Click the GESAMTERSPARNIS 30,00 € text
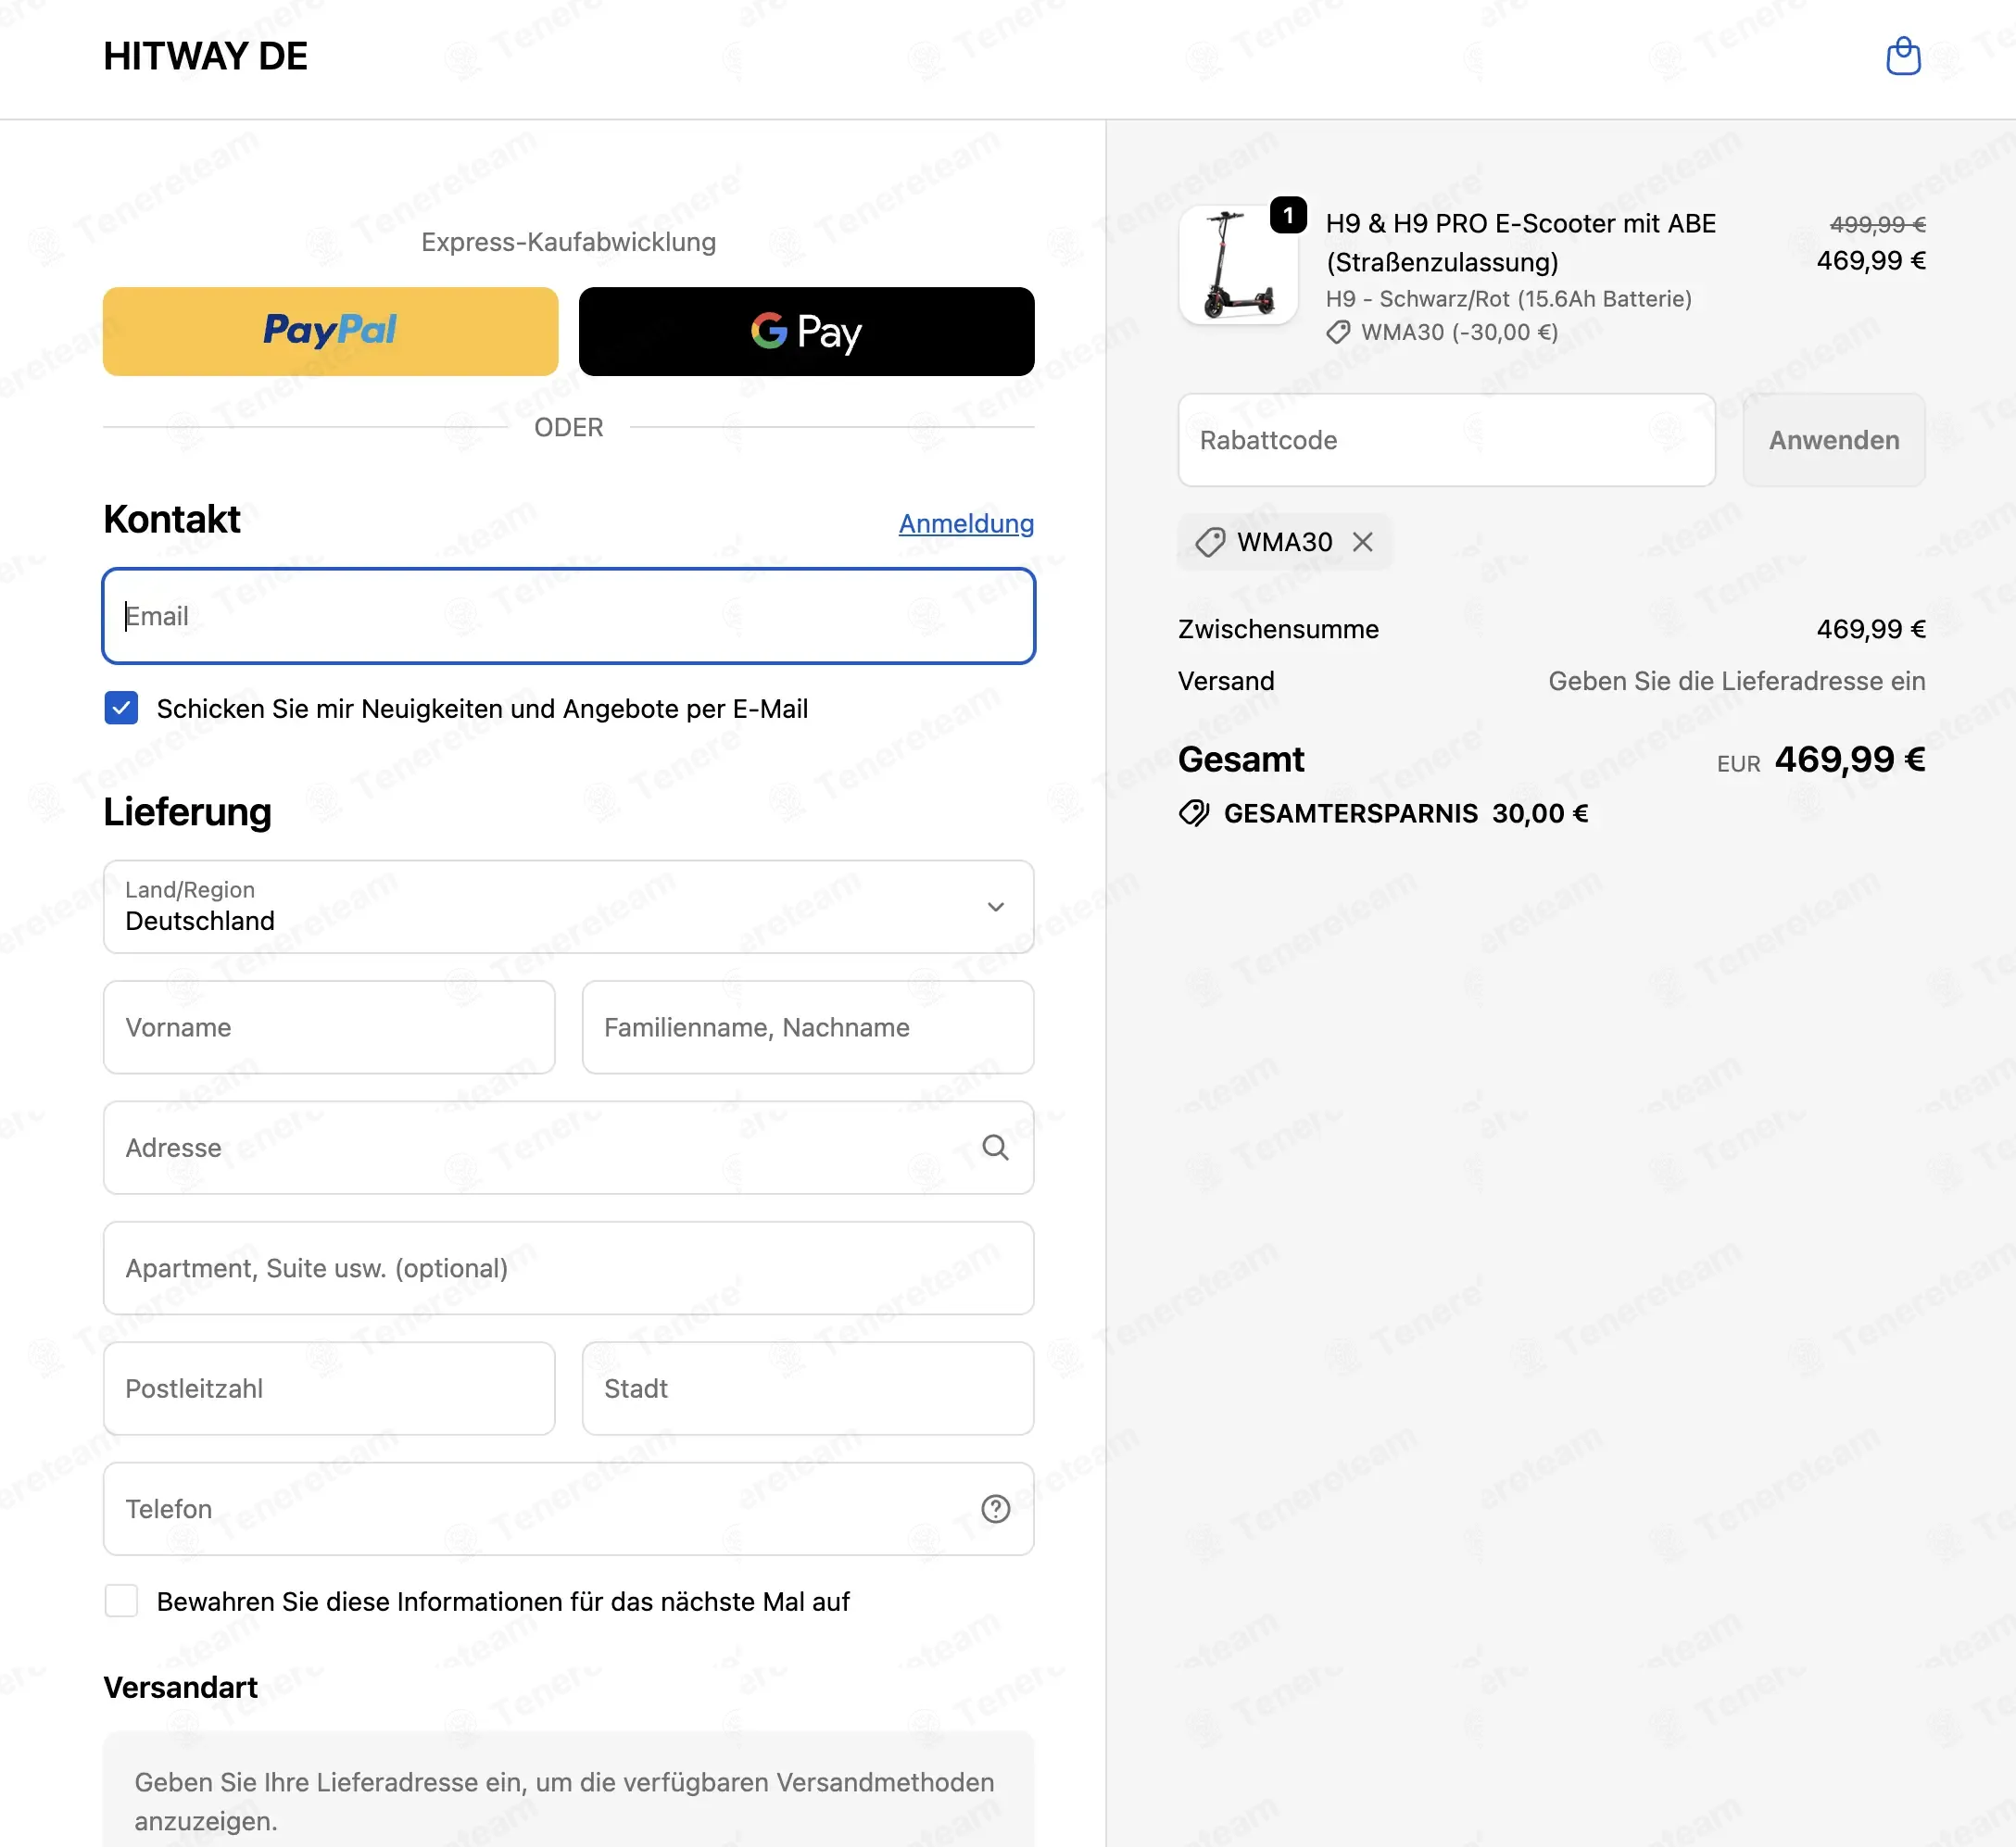This screenshot has height=1847, width=2016. point(1405,813)
